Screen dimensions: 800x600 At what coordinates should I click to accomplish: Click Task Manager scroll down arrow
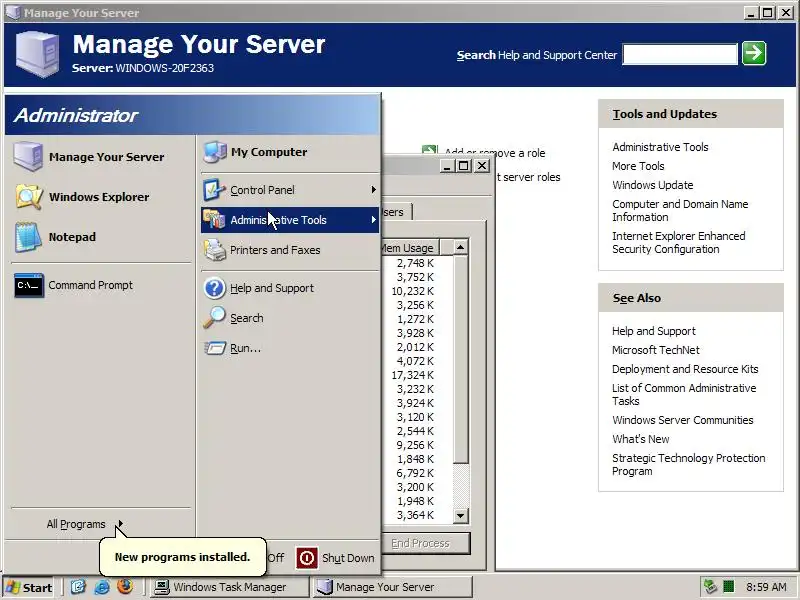point(460,515)
